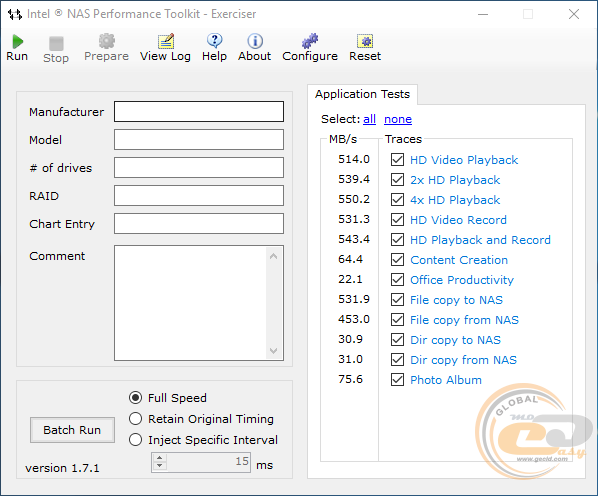The width and height of the screenshot is (598, 496).
Task: Toggle Dir copy from NAS checkbox
Action: point(397,359)
